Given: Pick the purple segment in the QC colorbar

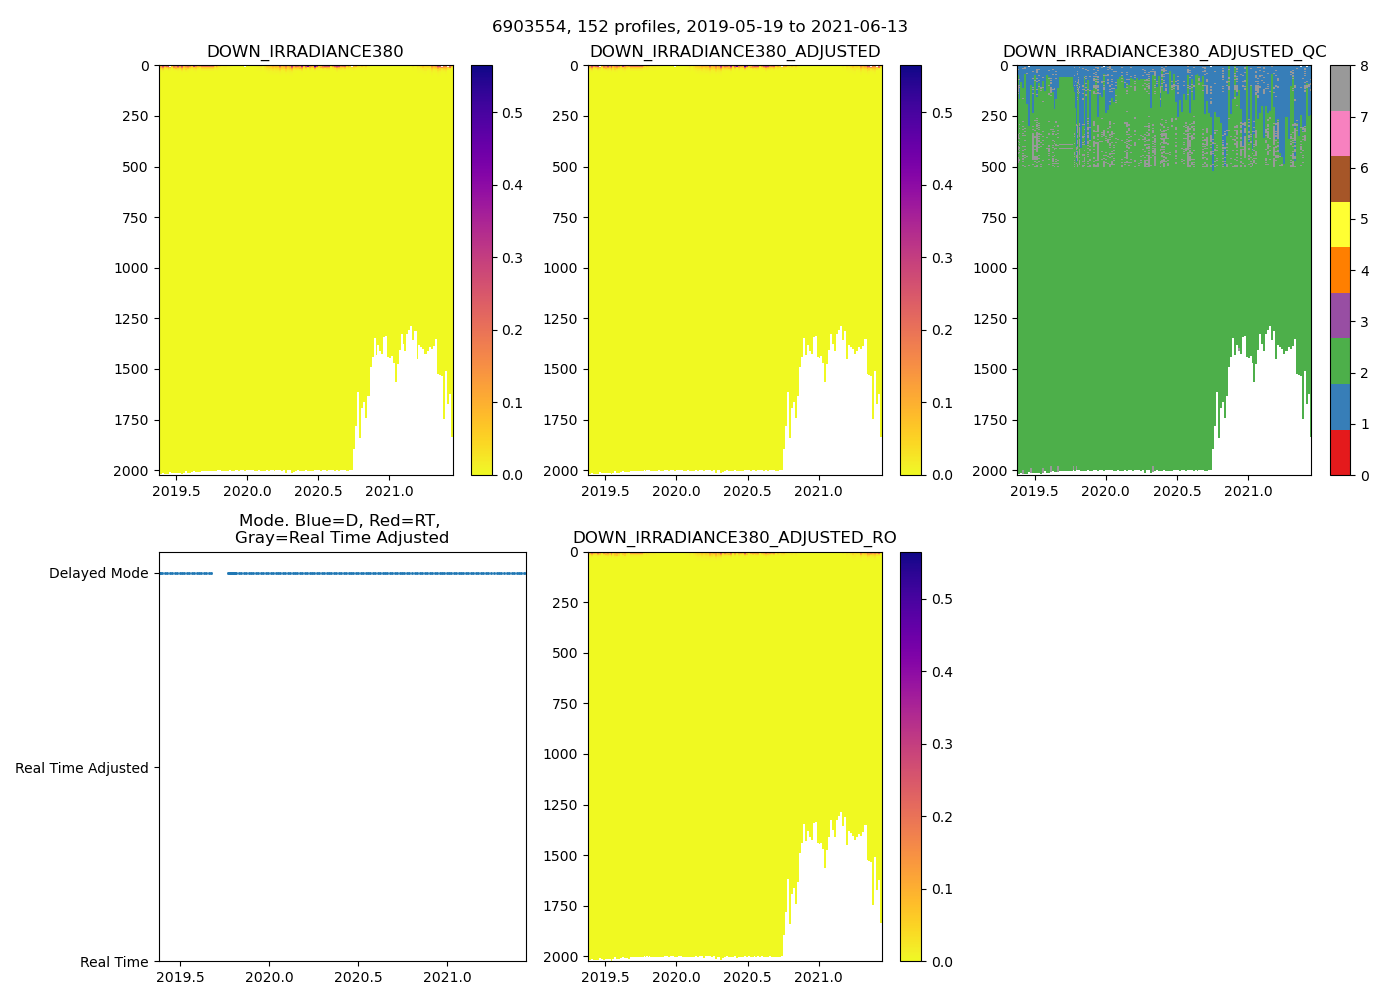Looking at the screenshot, I should 1340,316.
